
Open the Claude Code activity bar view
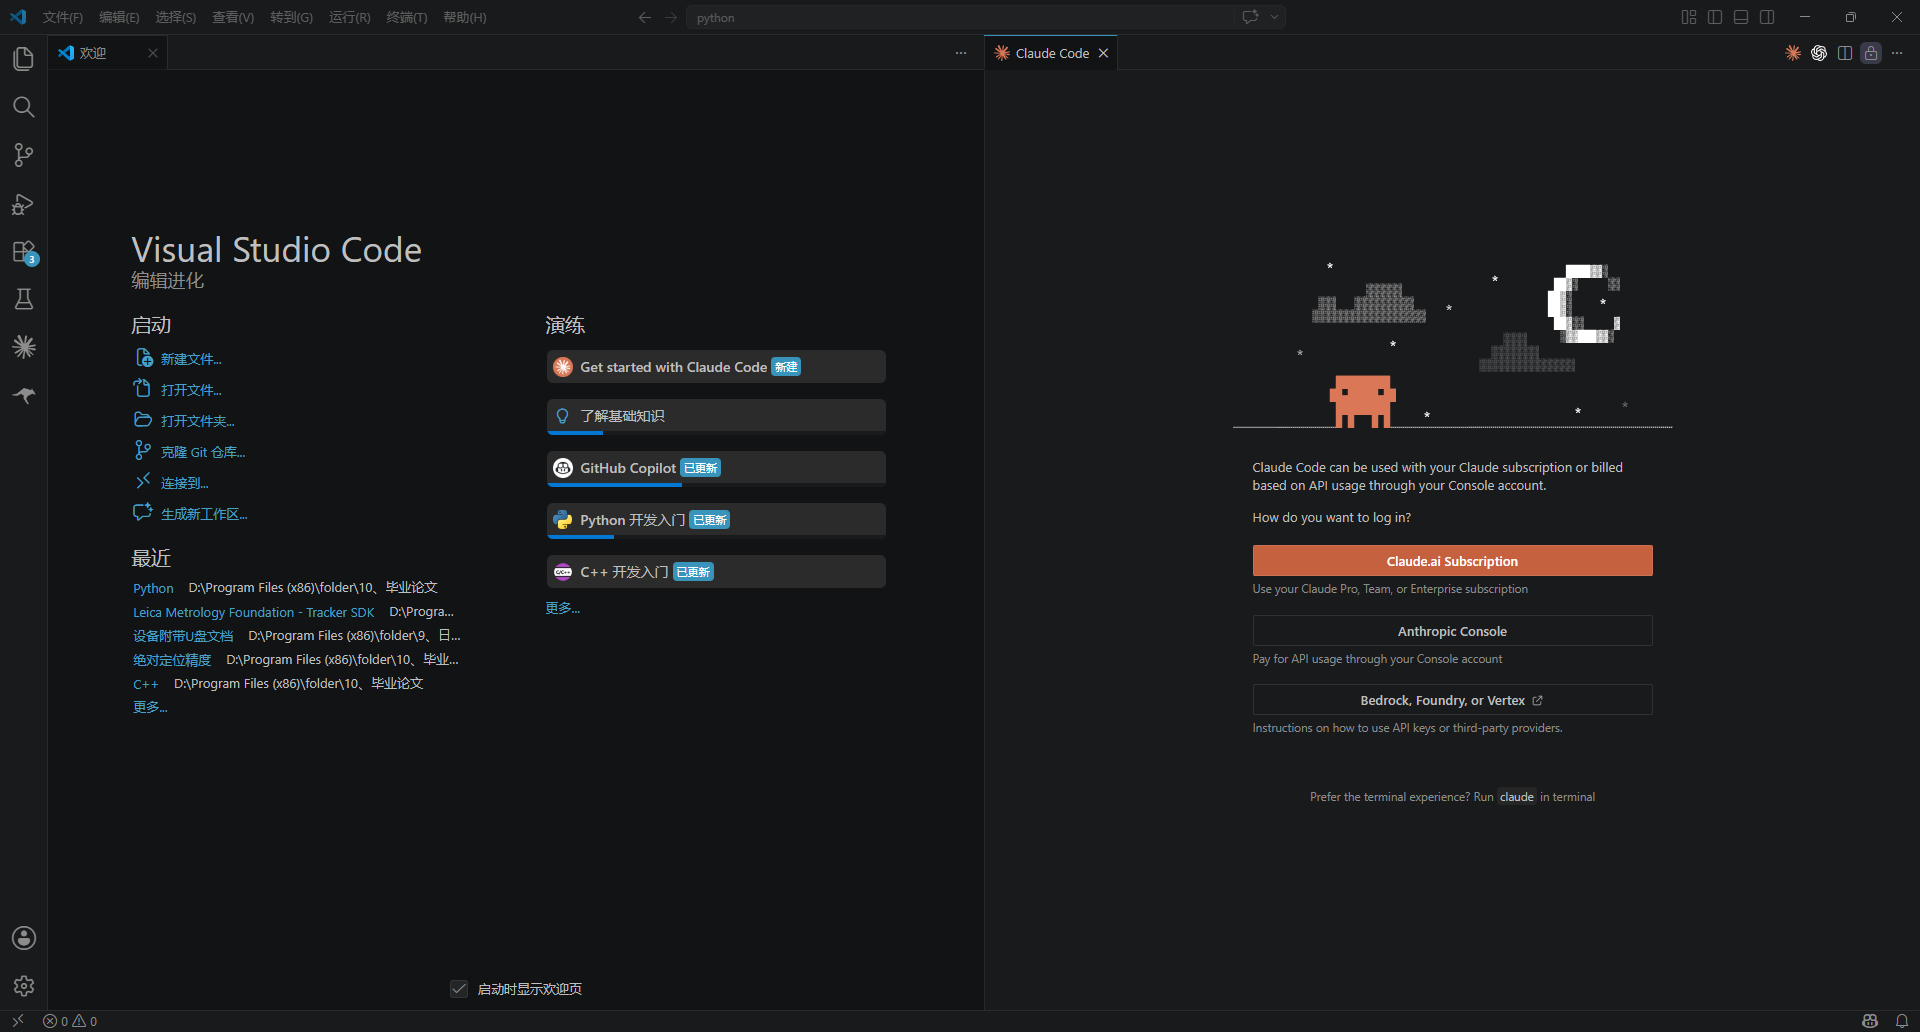24,347
